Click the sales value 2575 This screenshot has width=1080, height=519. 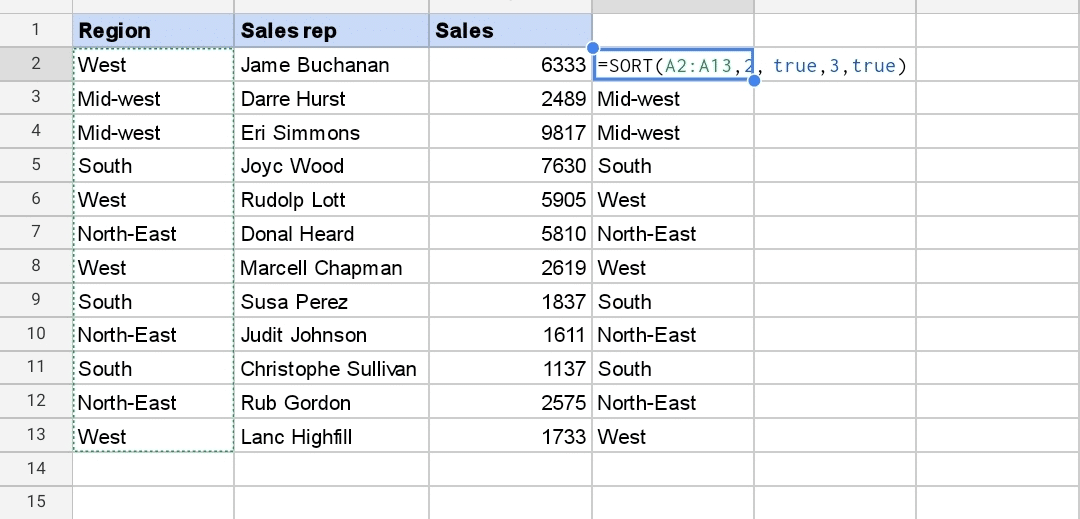[x=510, y=403]
